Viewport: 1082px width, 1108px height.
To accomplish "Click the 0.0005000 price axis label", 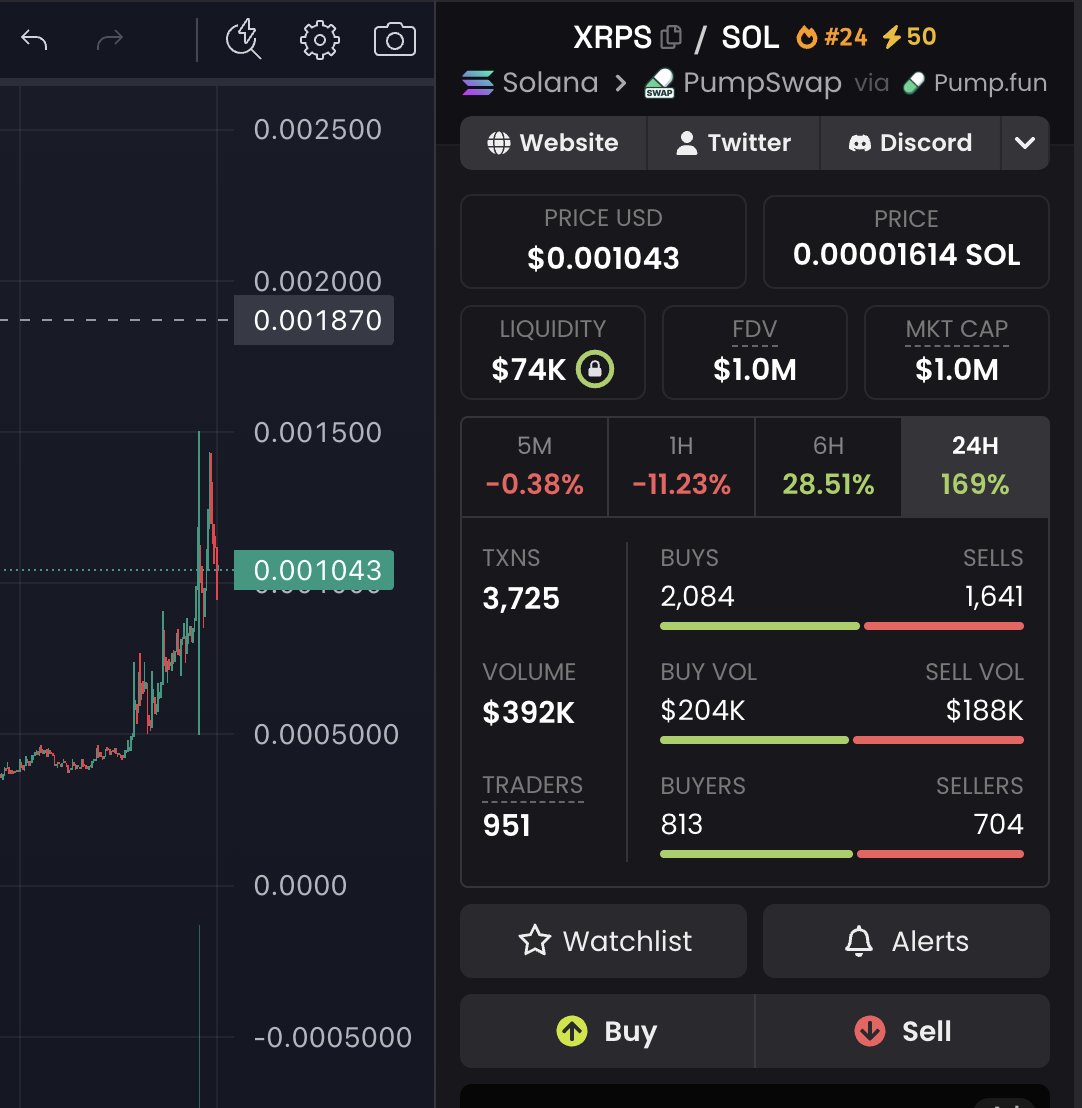I will point(327,735).
